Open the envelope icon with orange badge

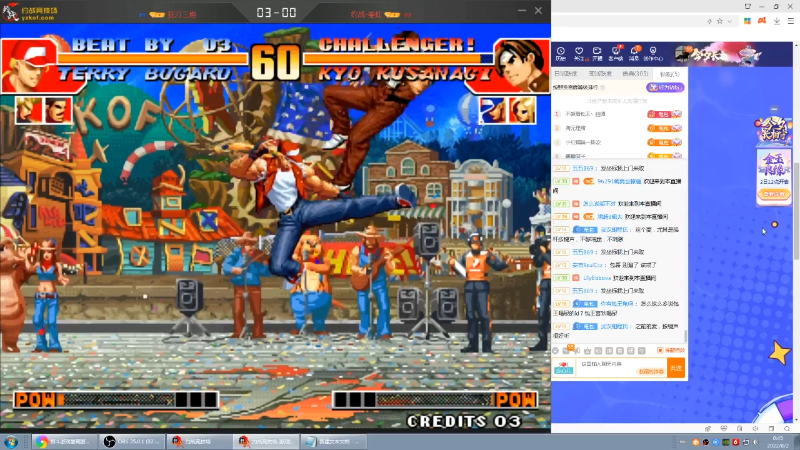pos(566,350)
